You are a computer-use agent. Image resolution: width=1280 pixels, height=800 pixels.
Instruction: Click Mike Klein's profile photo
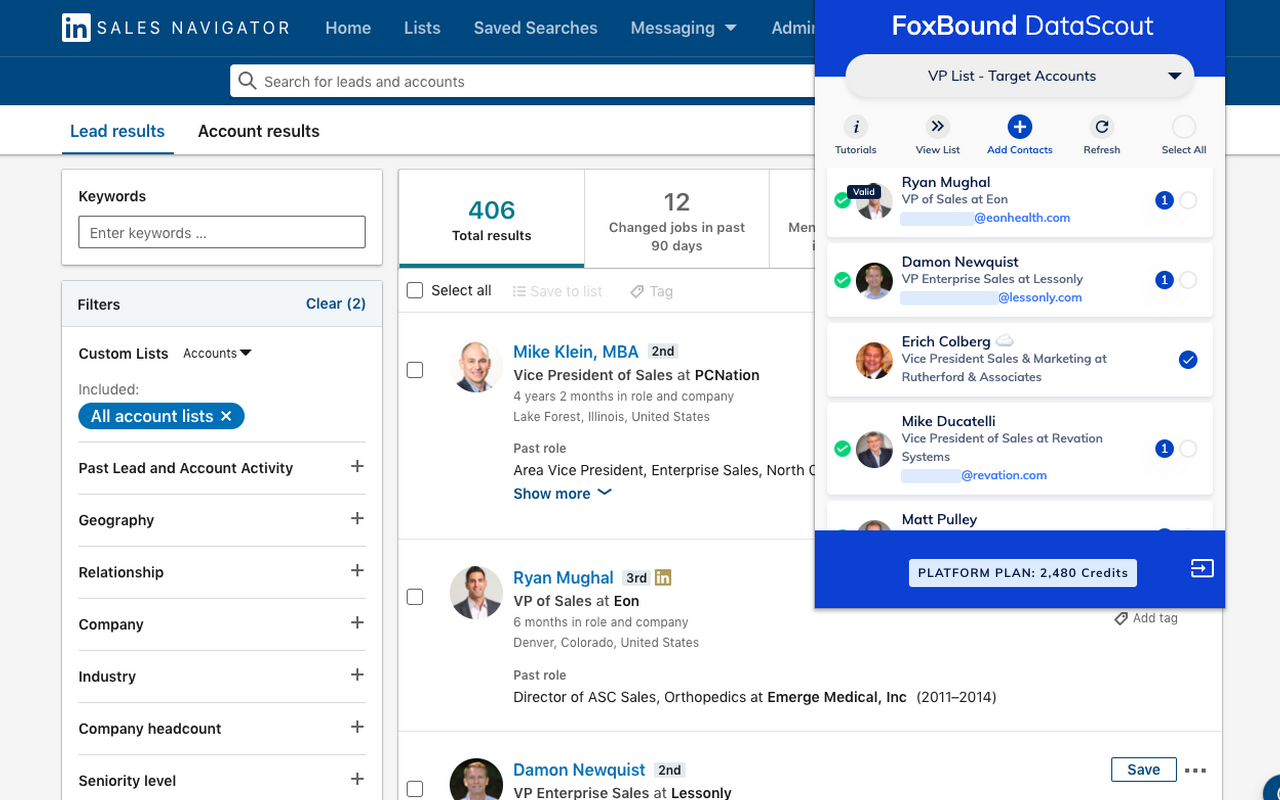point(476,366)
